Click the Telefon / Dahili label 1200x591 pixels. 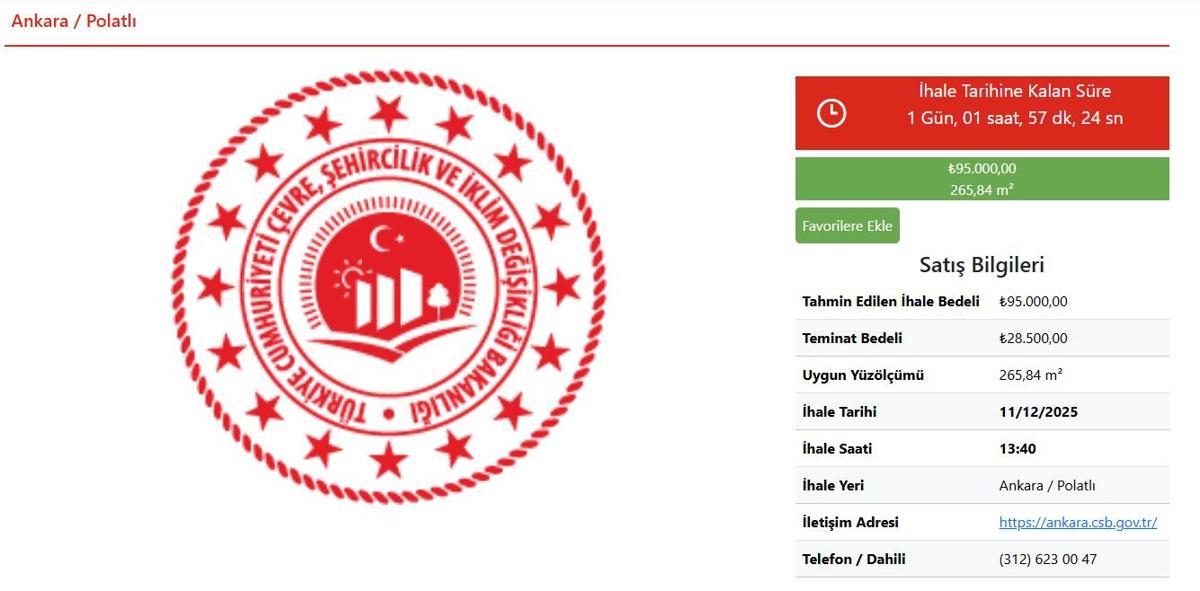pyautogui.click(x=854, y=559)
